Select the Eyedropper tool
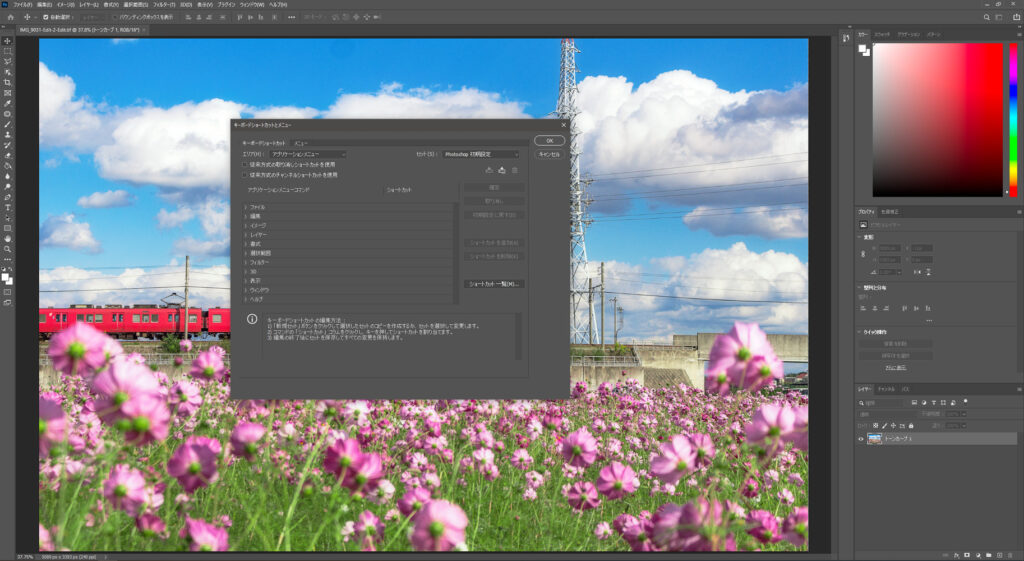This screenshot has height=561, width=1024. pos(7,103)
